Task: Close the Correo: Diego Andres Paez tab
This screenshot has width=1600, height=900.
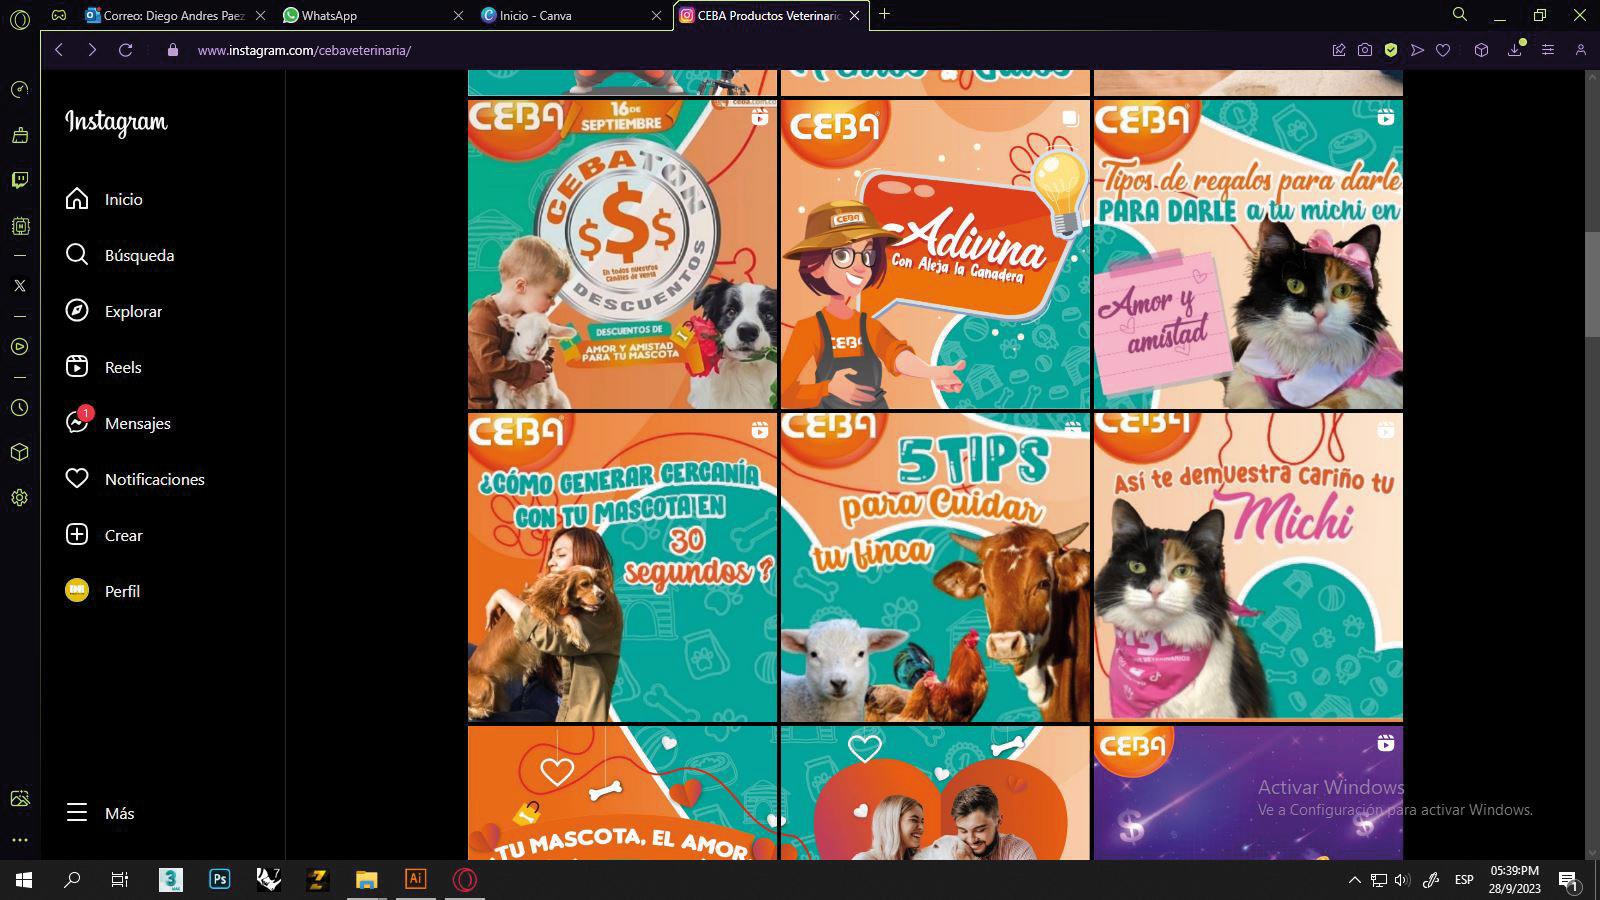Action: pos(260,15)
